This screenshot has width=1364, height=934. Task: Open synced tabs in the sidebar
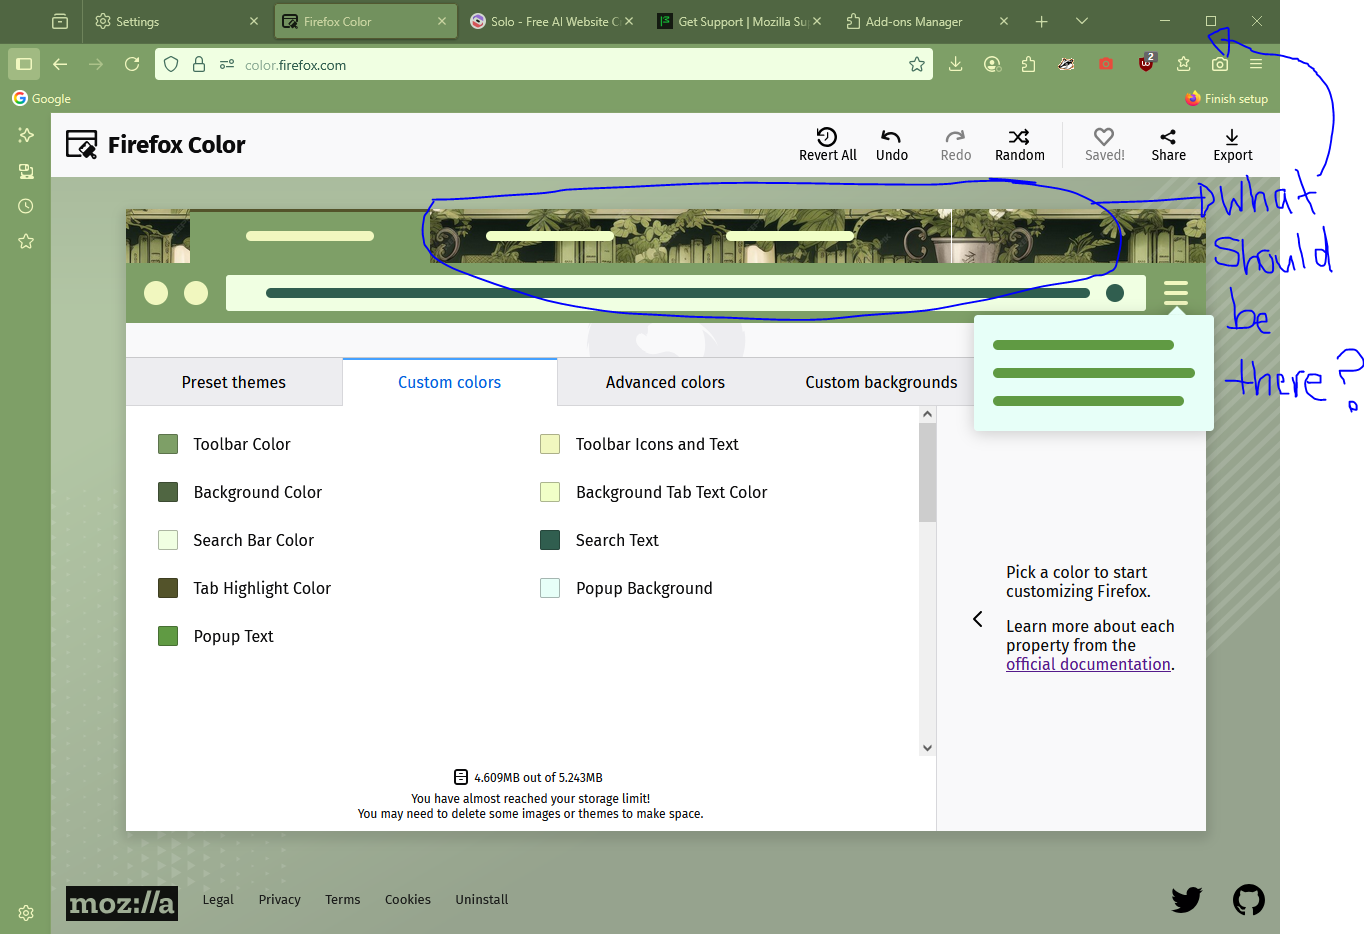(26, 171)
